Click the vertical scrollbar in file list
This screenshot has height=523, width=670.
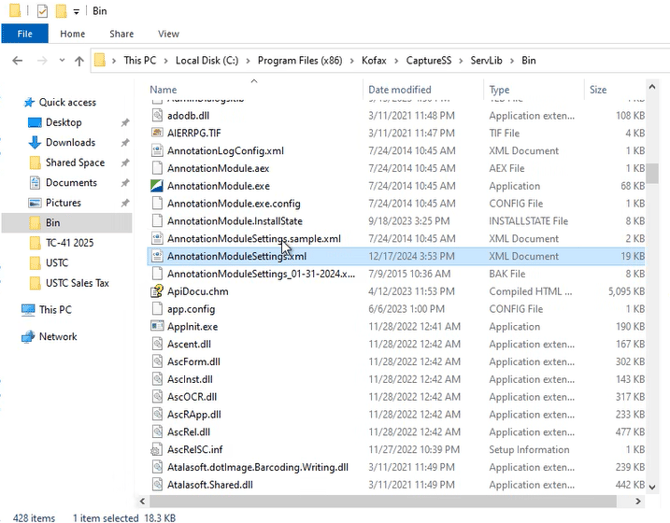651,174
